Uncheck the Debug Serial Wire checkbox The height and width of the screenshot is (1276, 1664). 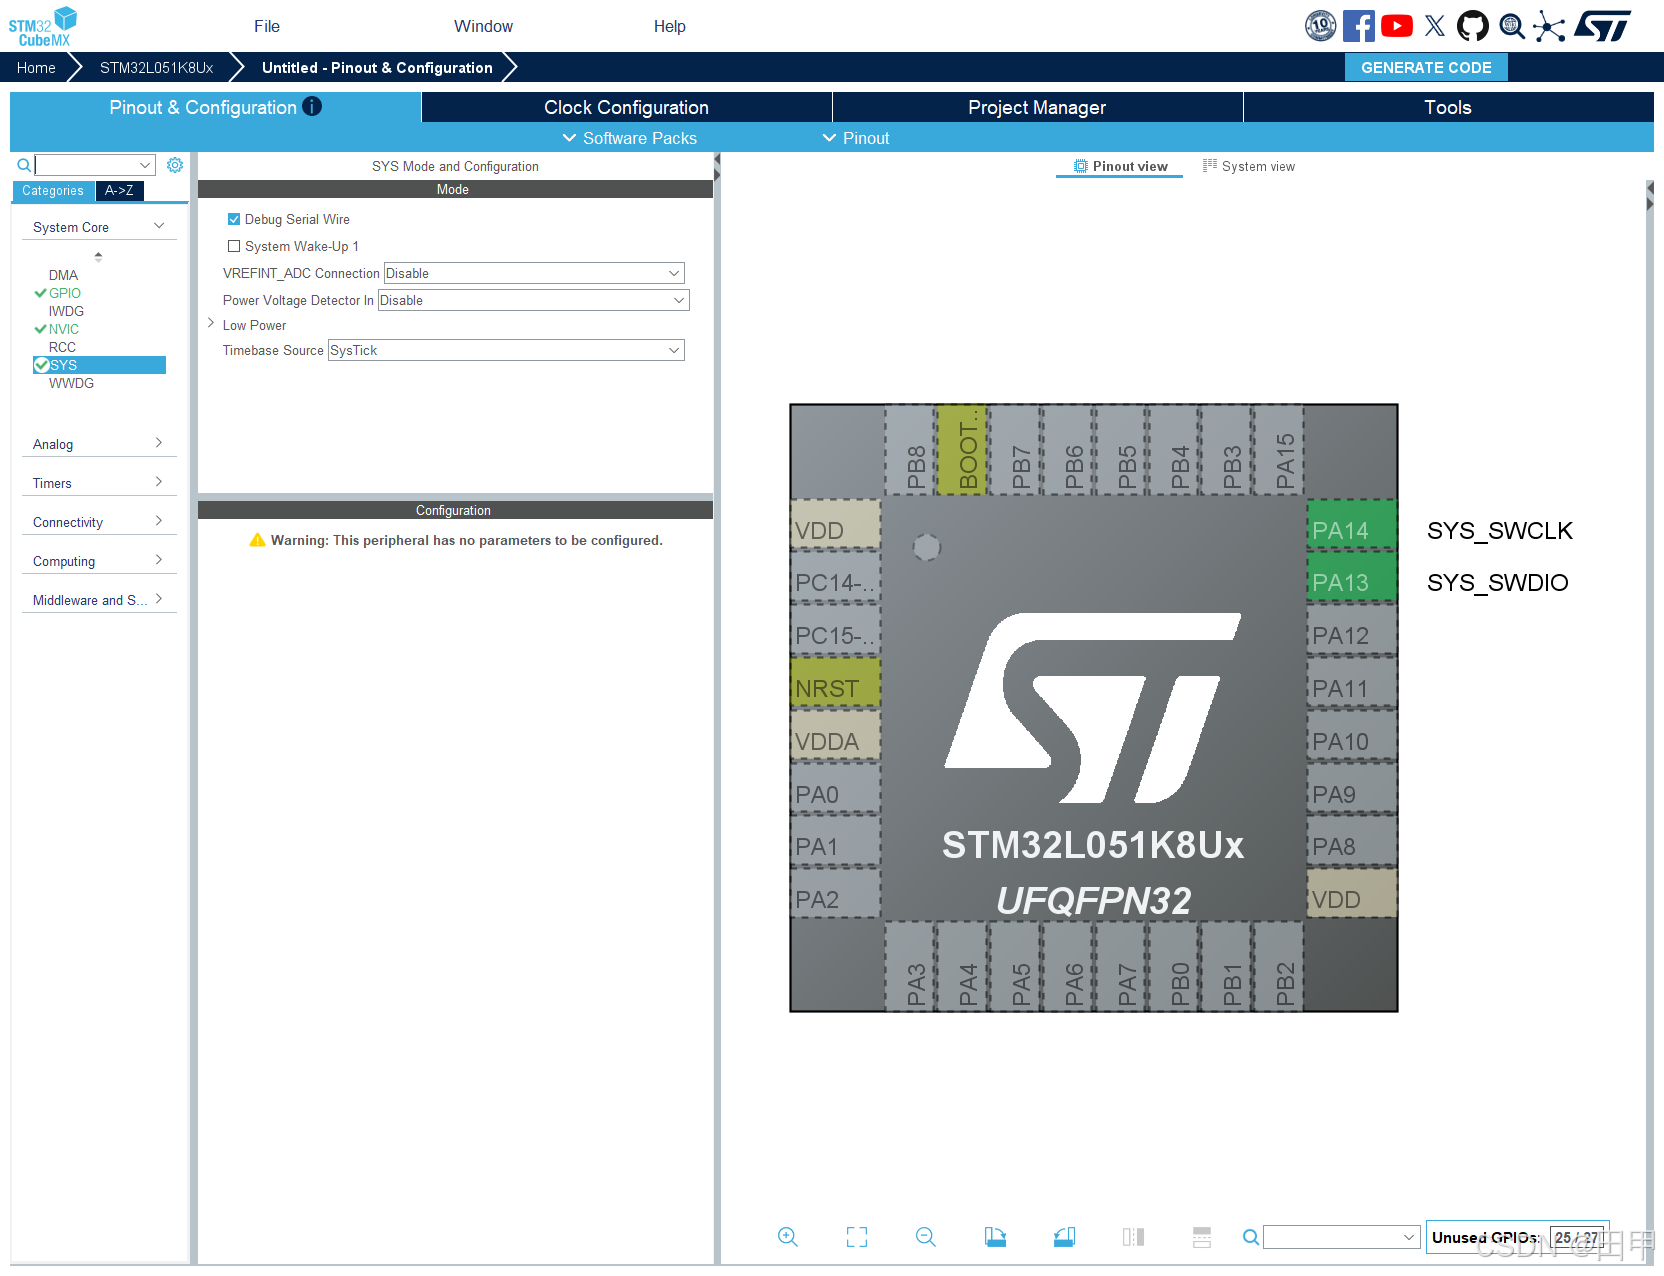pos(234,219)
